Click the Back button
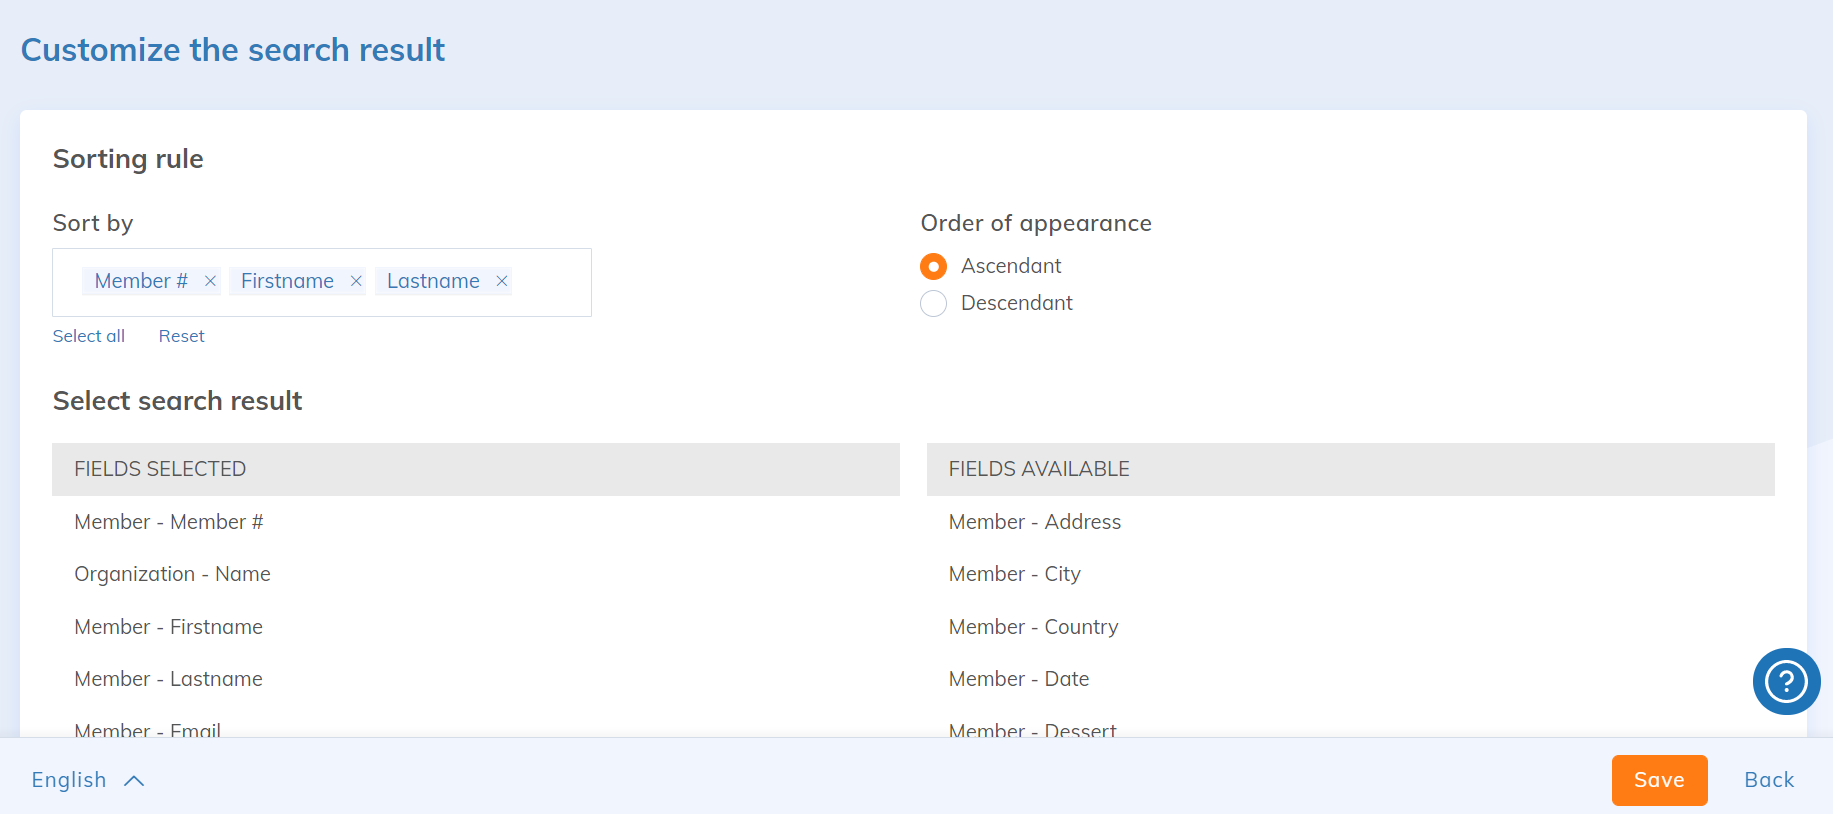Screen dimensions: 1833x814 pyautogui.click(x=1769, y=780)
